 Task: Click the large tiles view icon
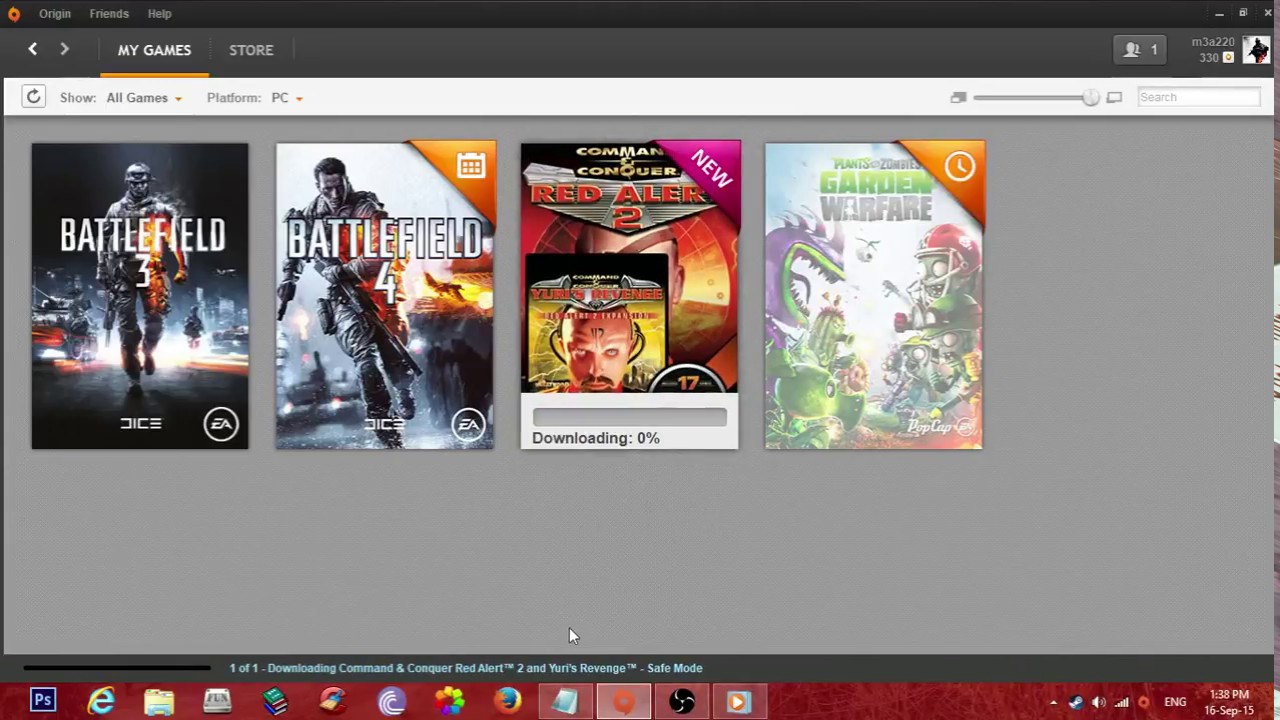tap(1114, 97)
